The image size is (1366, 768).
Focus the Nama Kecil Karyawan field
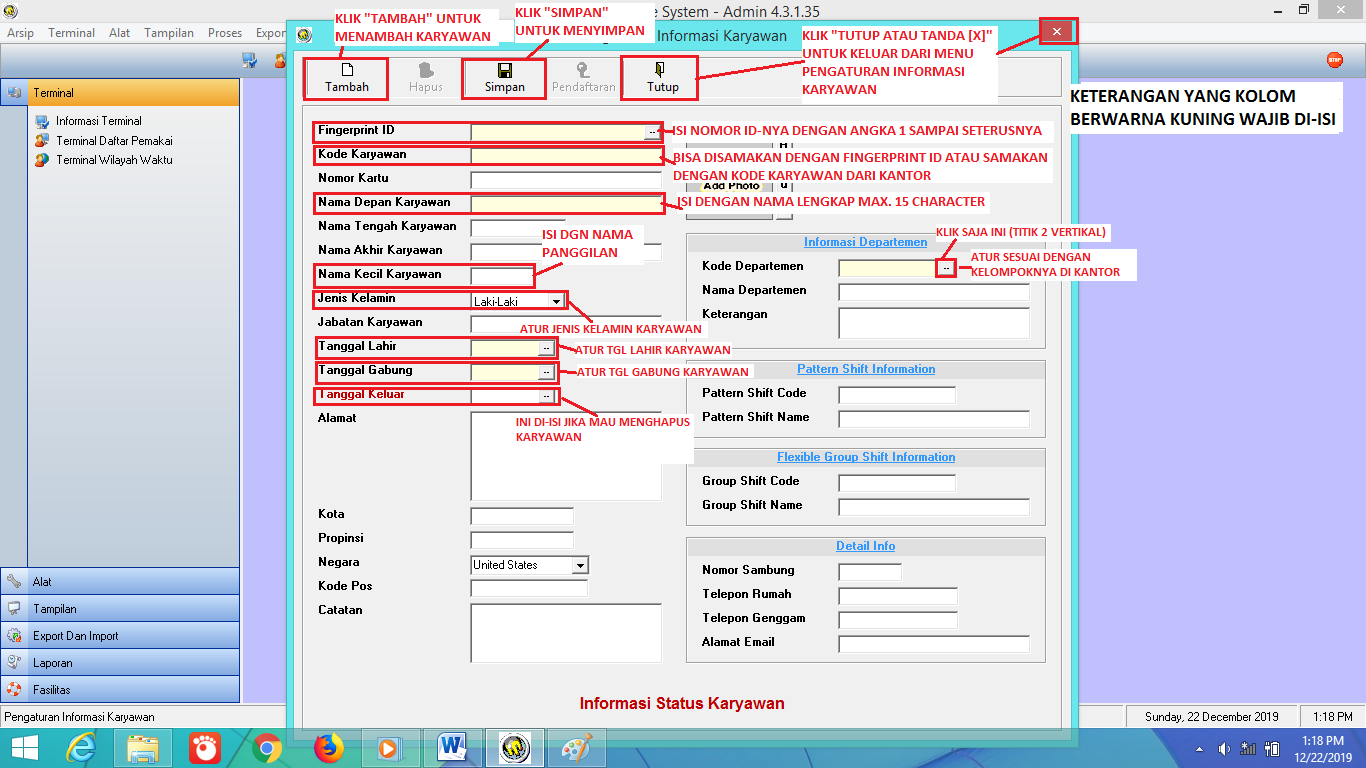pyautogui.click(x=502, y=276)
